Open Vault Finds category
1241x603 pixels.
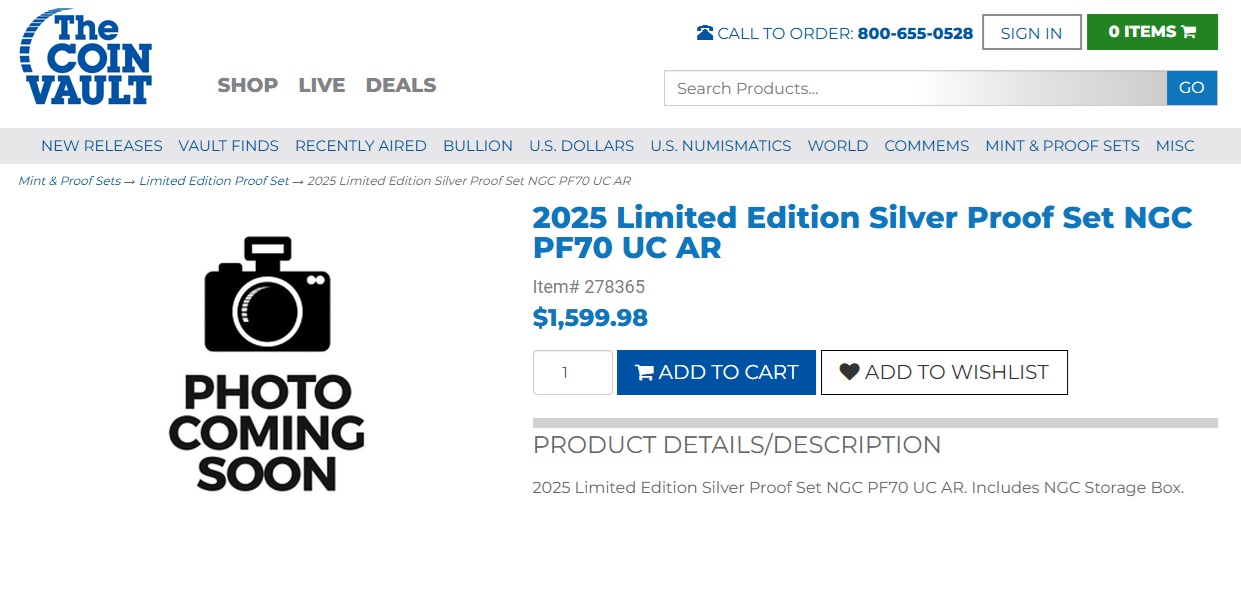tap(228, 146)
